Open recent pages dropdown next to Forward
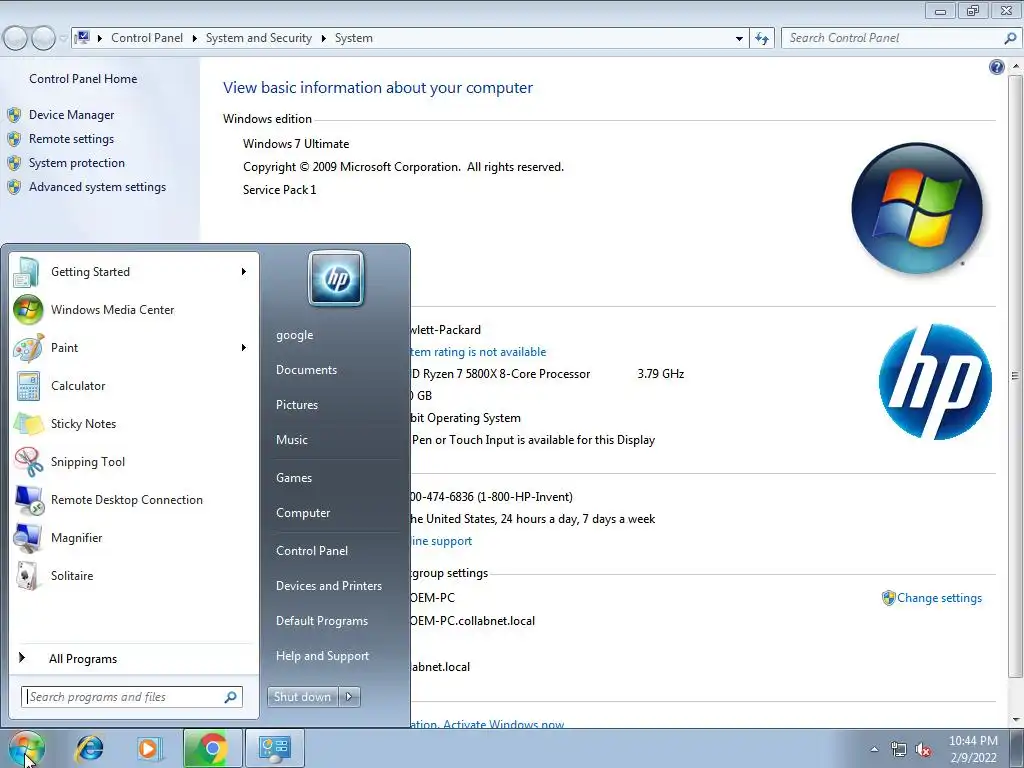The image size is (1024, 768). coord(63,39)
